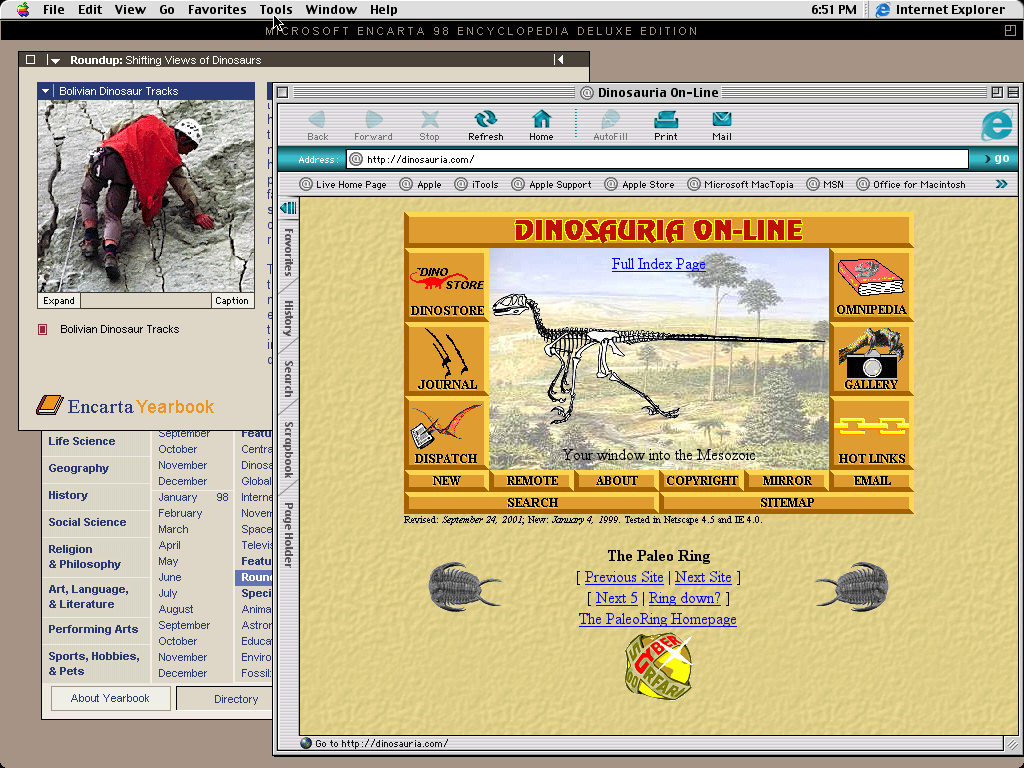Viewport: 1024px width, 768px height.
Task: Click the Print toolbar icon
Action: coord(665,122)
